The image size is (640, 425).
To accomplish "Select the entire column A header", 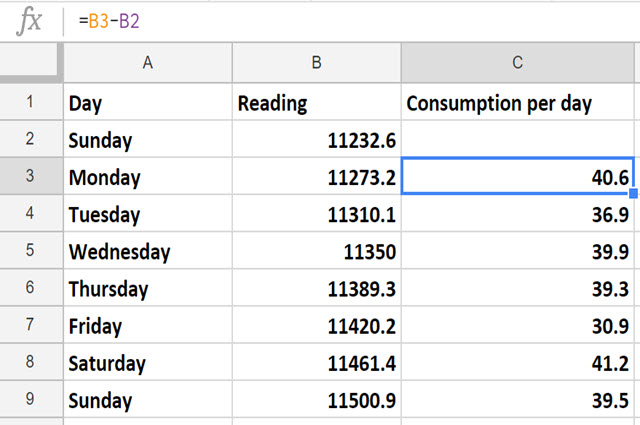I will (147, 62).
